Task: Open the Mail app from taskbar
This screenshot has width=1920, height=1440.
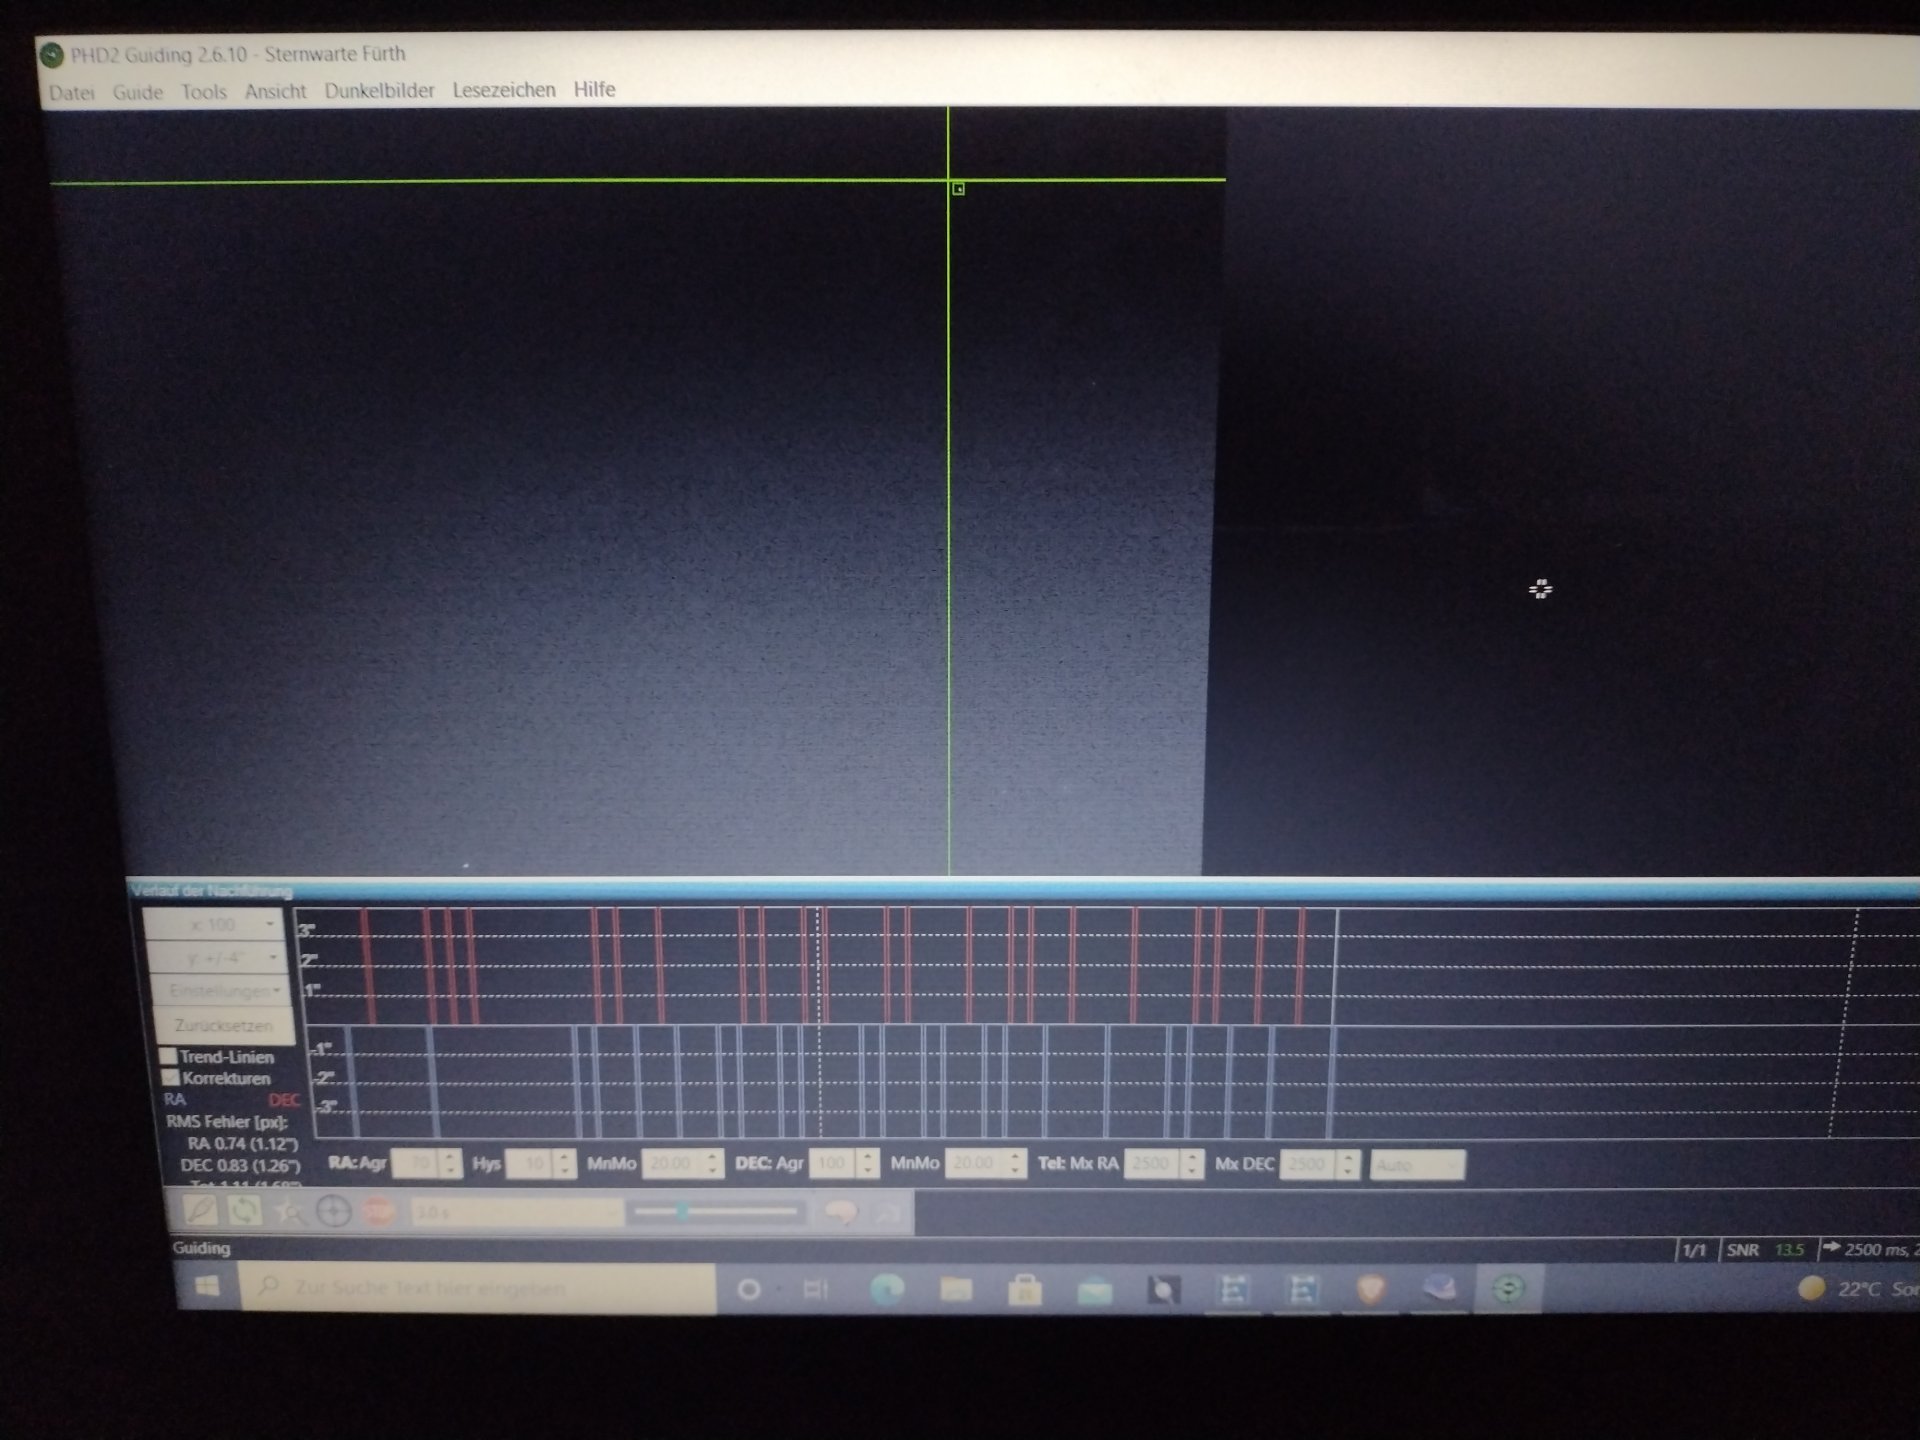Action: pyautogui.click(x=1094, y=1291)
